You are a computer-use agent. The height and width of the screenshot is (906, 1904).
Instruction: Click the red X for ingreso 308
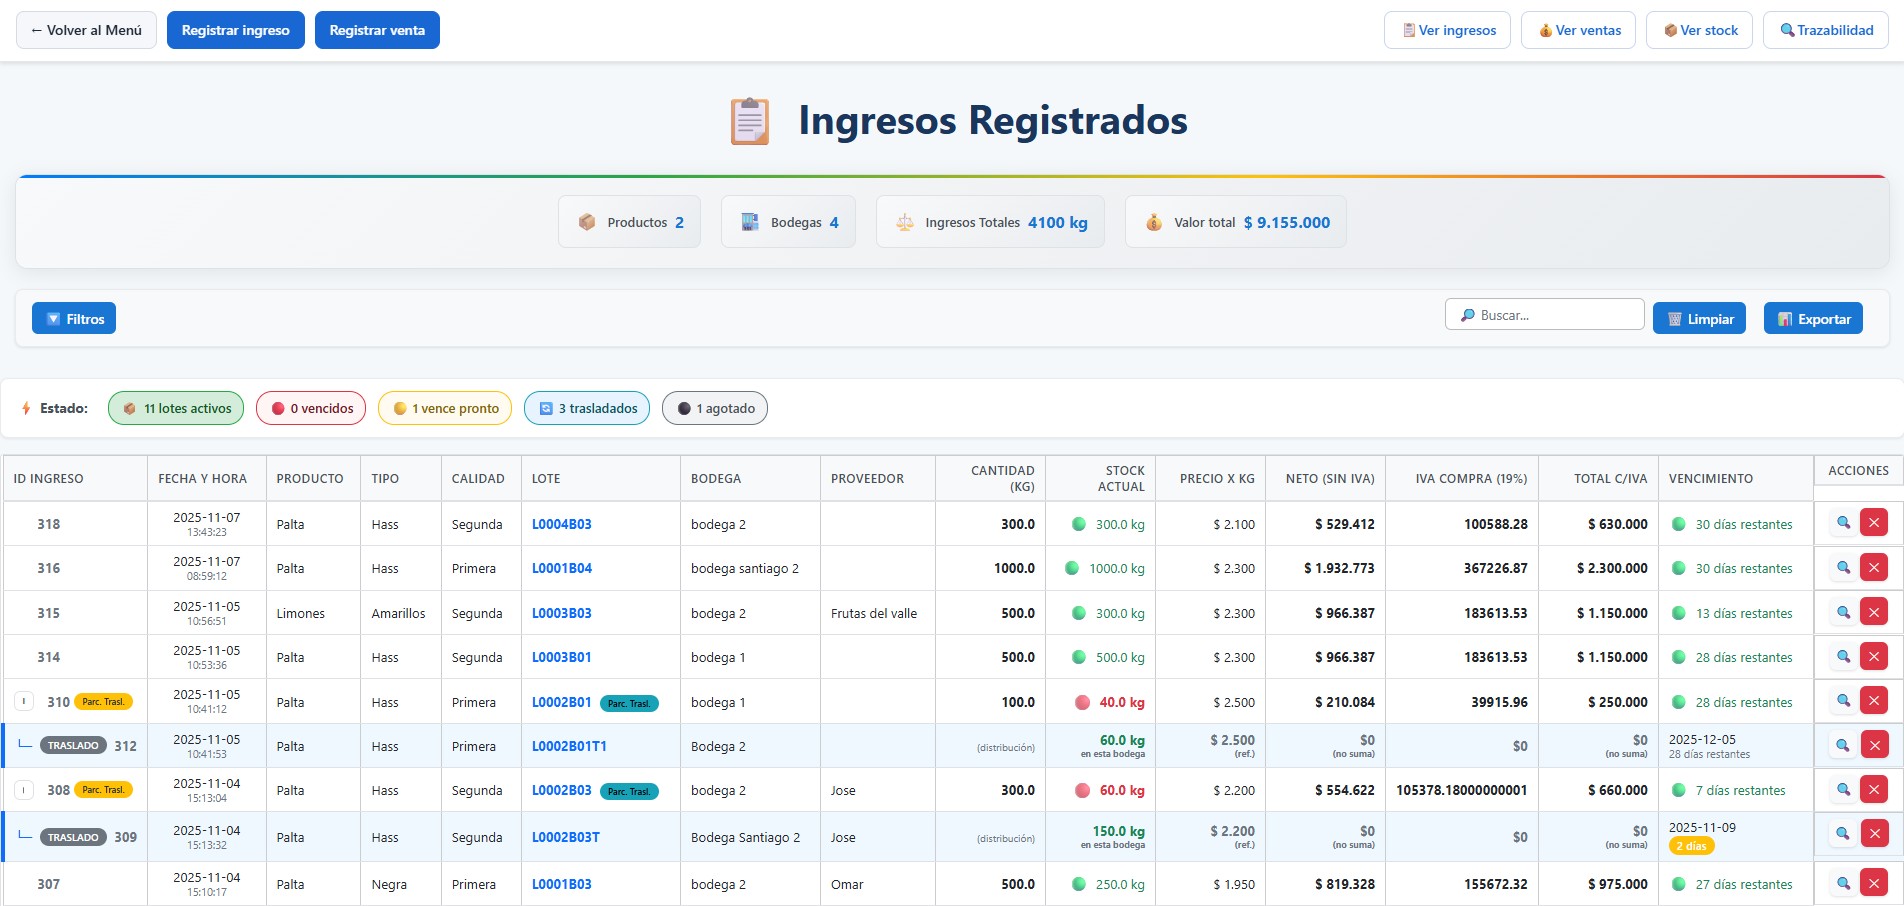pos(1873,790)
